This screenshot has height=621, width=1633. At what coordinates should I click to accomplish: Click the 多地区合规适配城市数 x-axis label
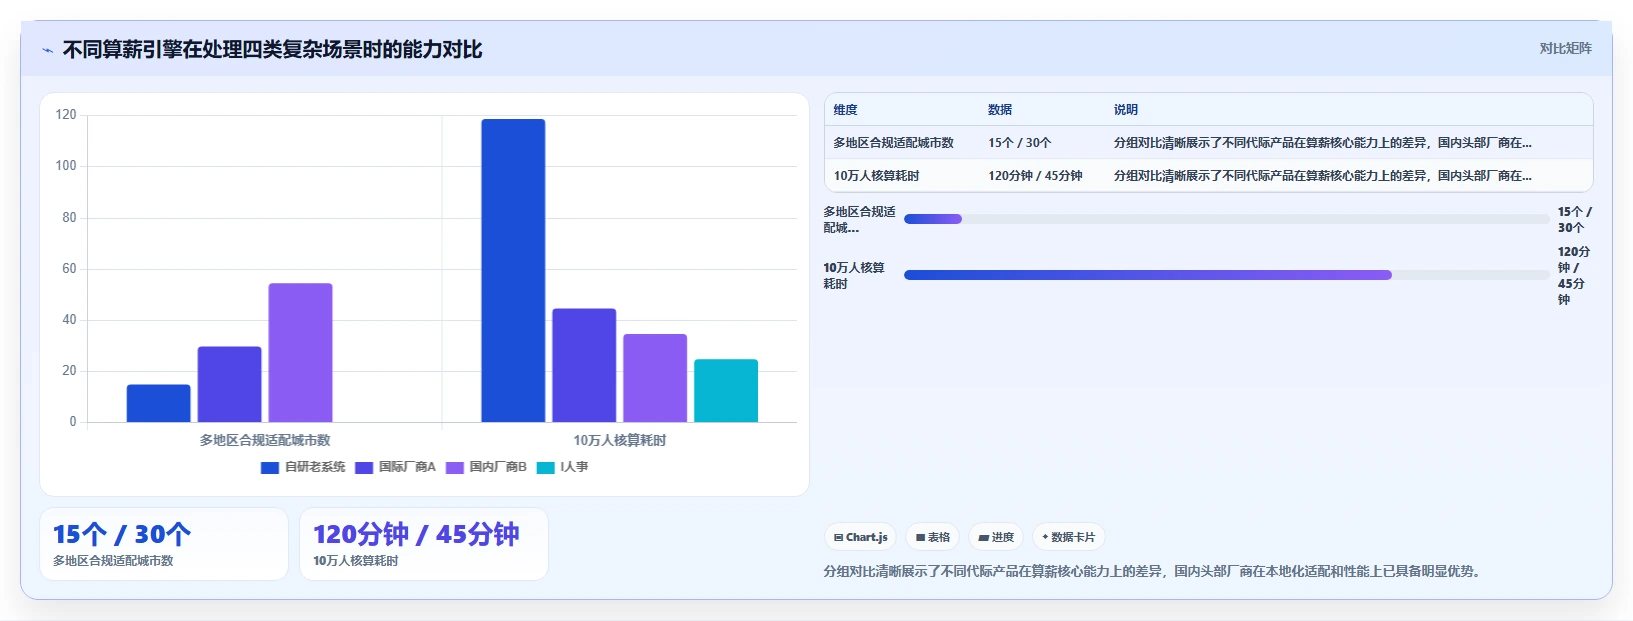pos(265,440)
